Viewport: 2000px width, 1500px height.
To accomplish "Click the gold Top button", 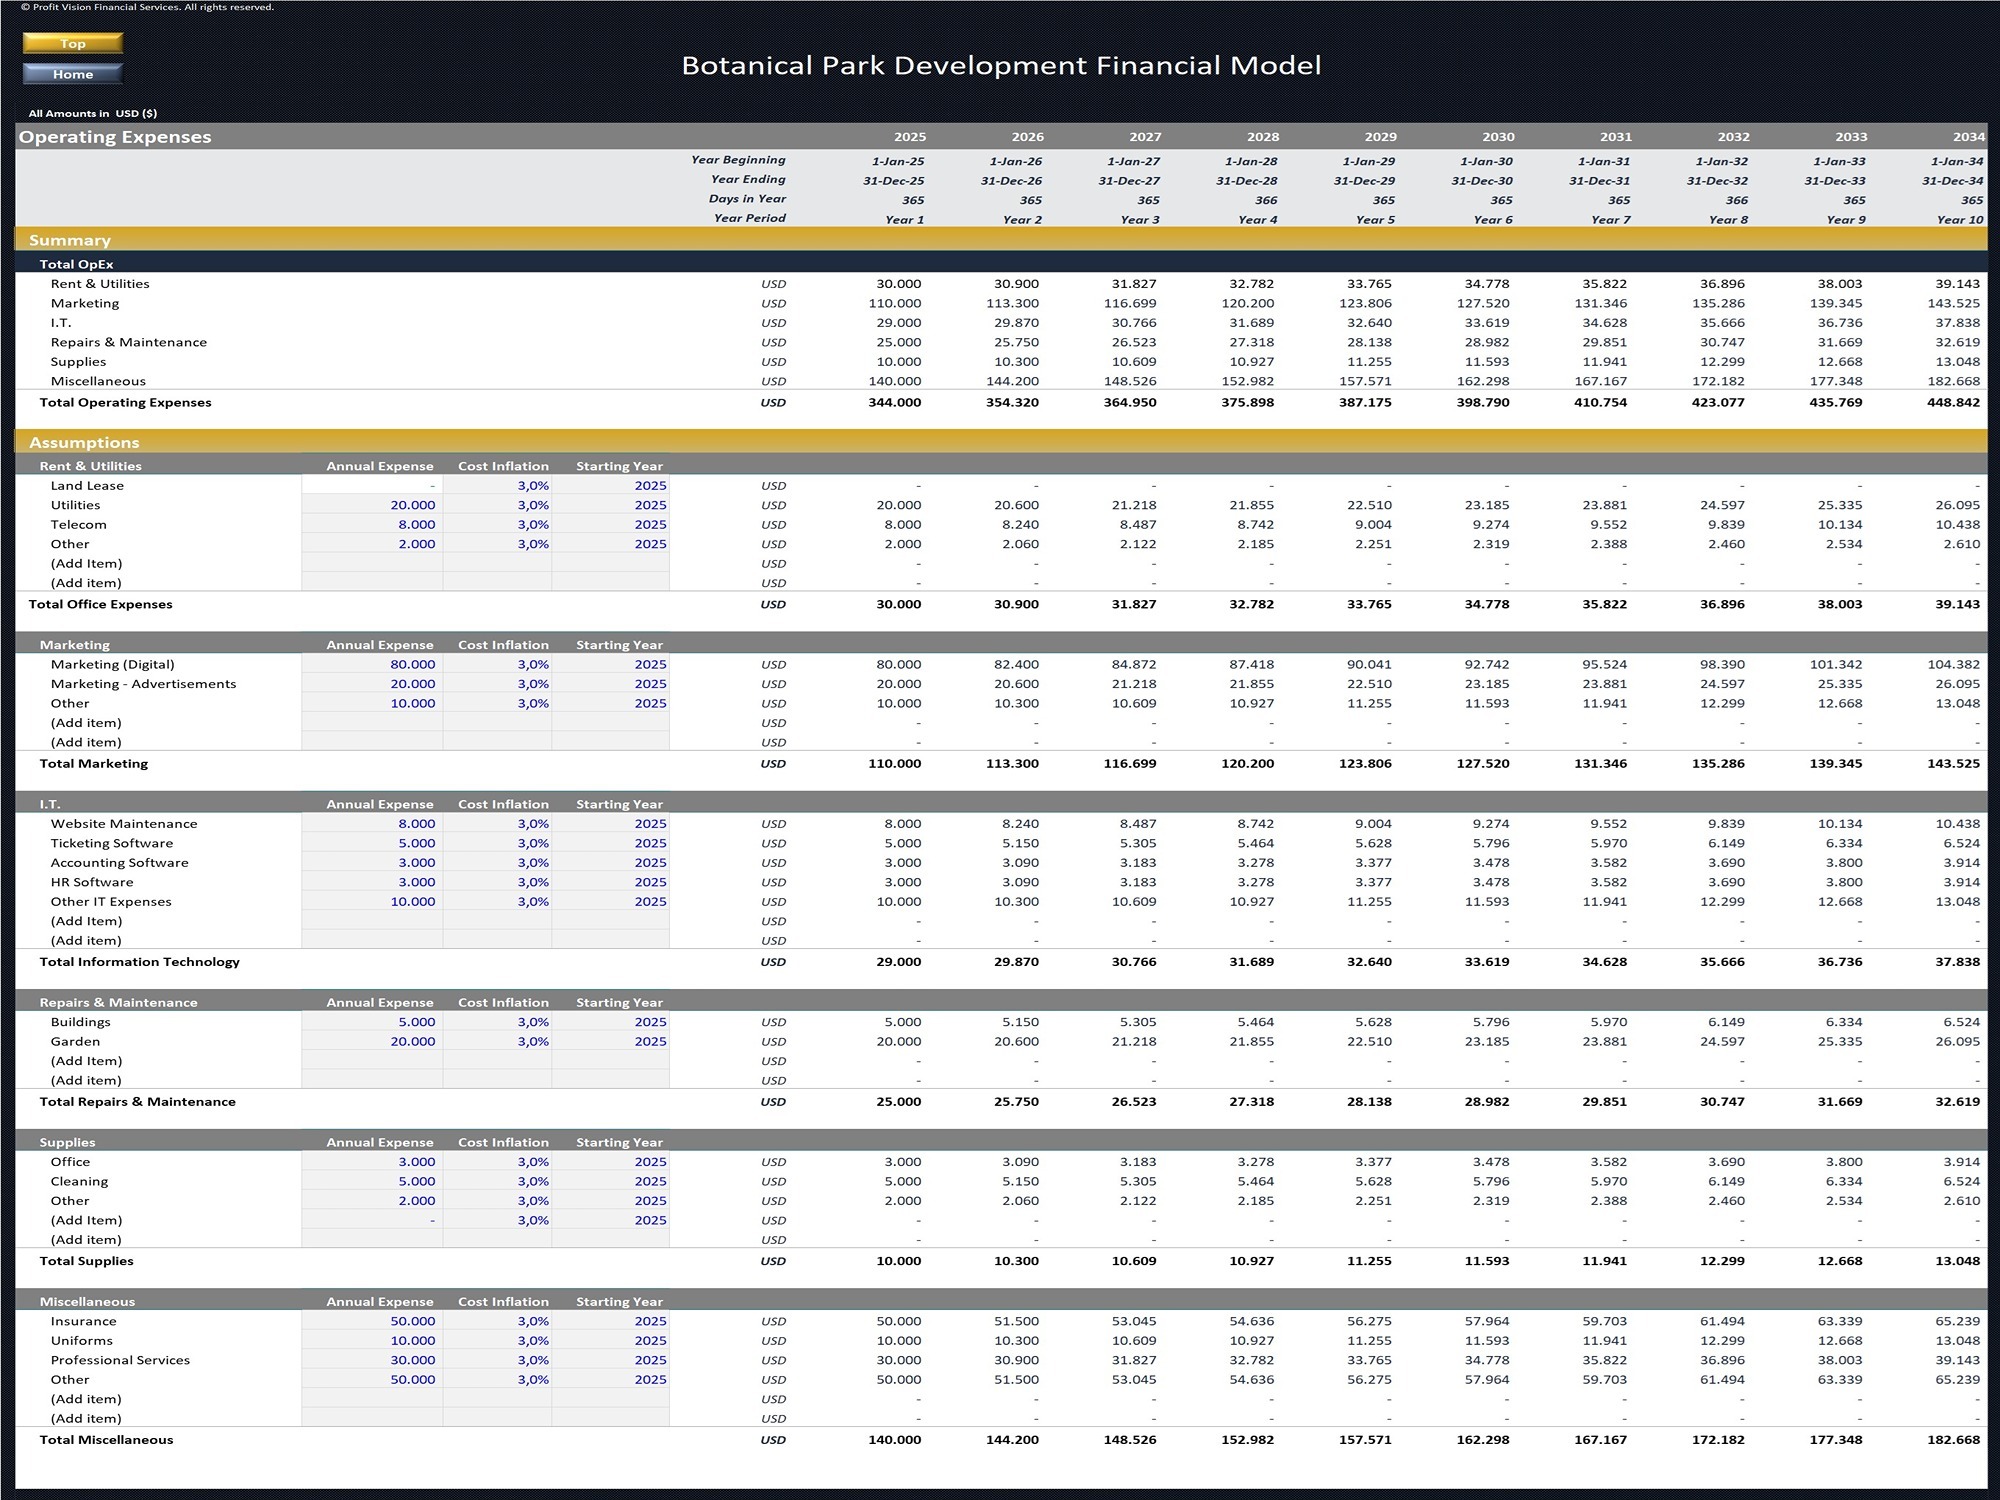I will [73, 43].
